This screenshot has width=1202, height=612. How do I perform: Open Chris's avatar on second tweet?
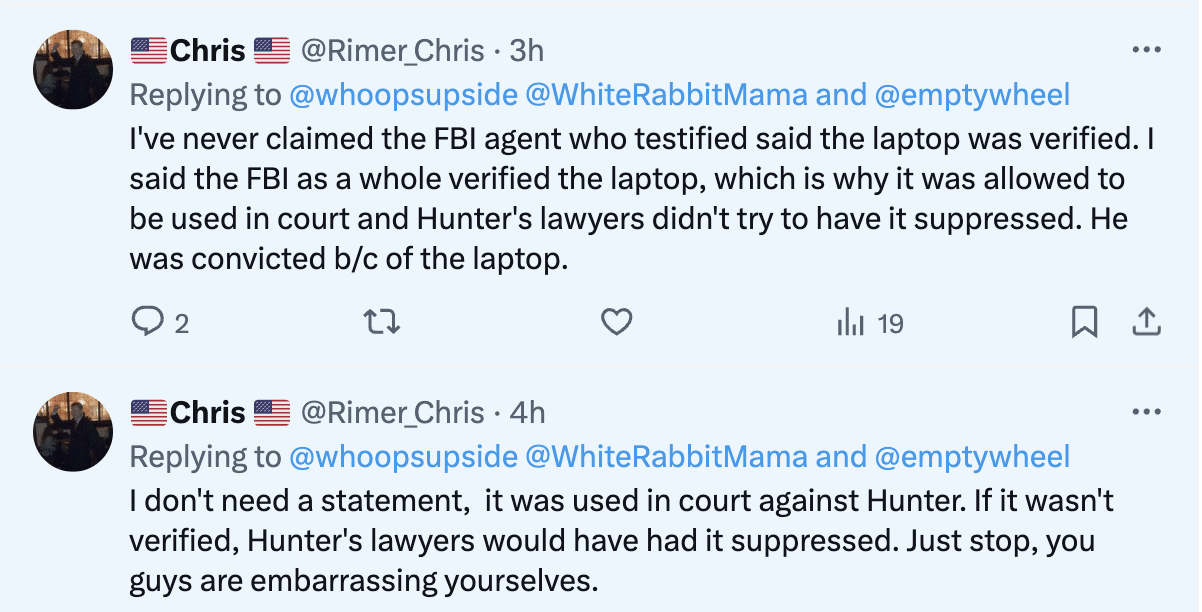click(x=73, y=431)
